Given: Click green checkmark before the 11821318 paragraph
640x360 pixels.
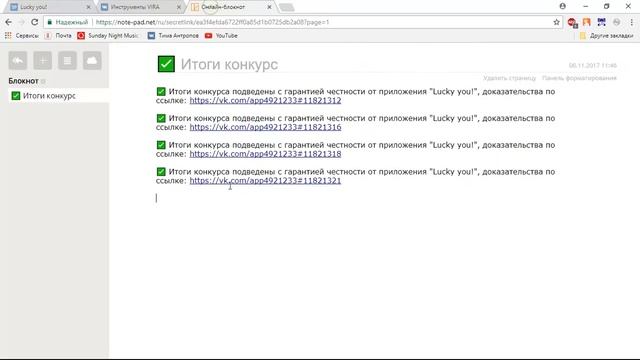Looking at the screenshot, I should pyautogui.click(x=161, y=145).
